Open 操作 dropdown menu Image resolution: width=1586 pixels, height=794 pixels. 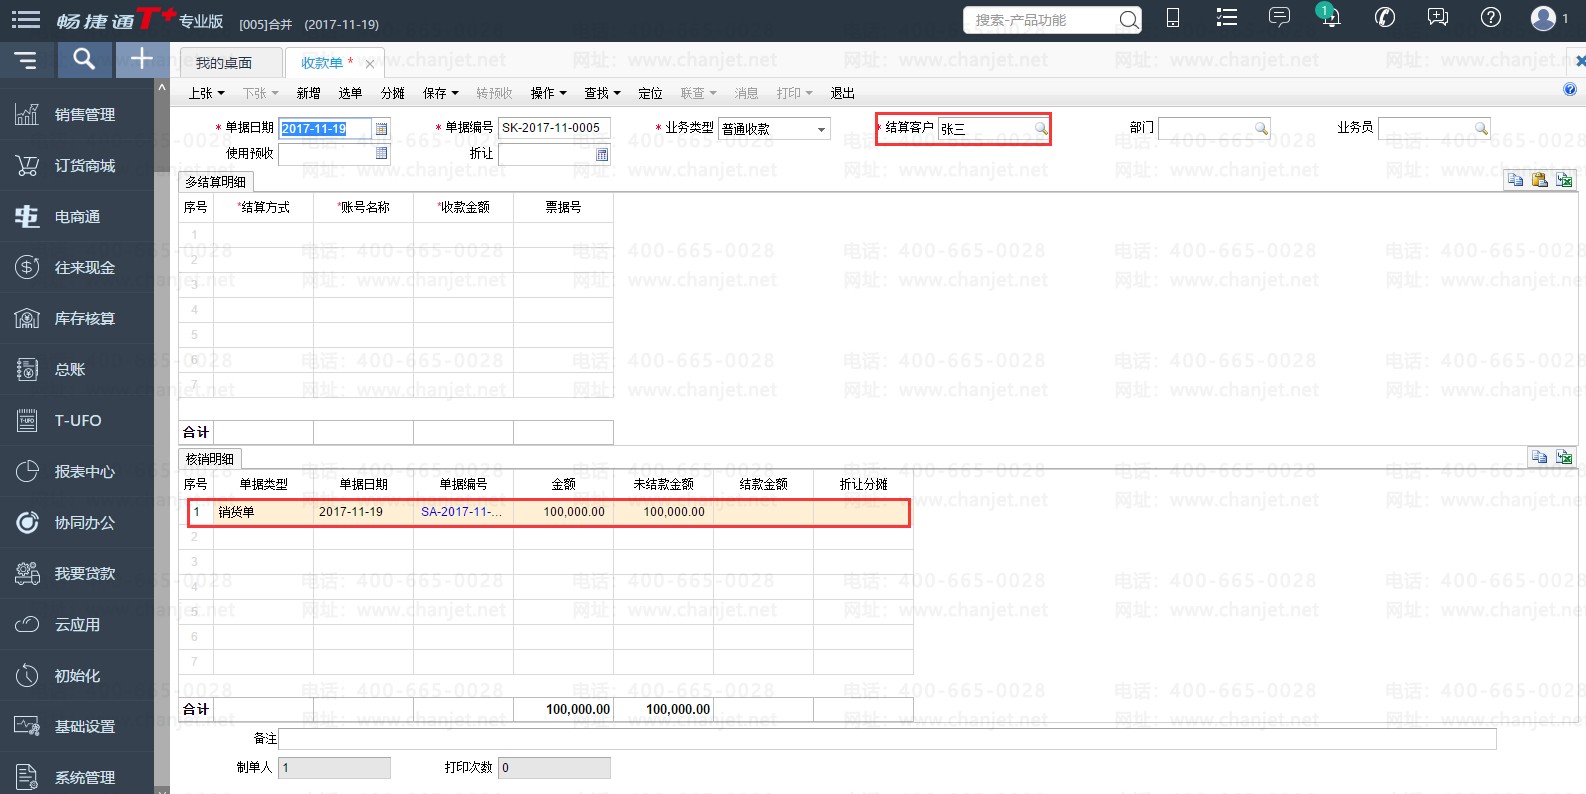click(x=548, y=93)
